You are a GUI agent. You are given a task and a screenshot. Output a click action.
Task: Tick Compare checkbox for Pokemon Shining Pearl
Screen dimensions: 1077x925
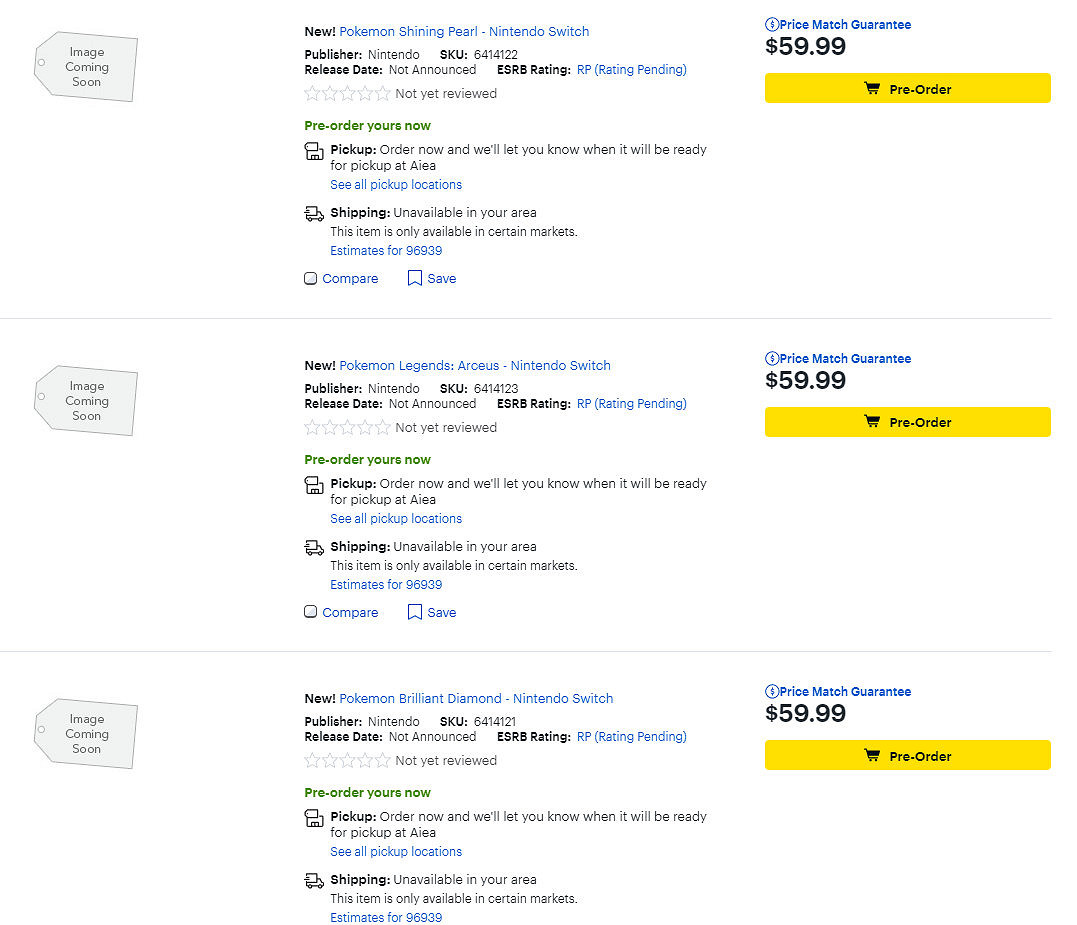tap(311, 279)
